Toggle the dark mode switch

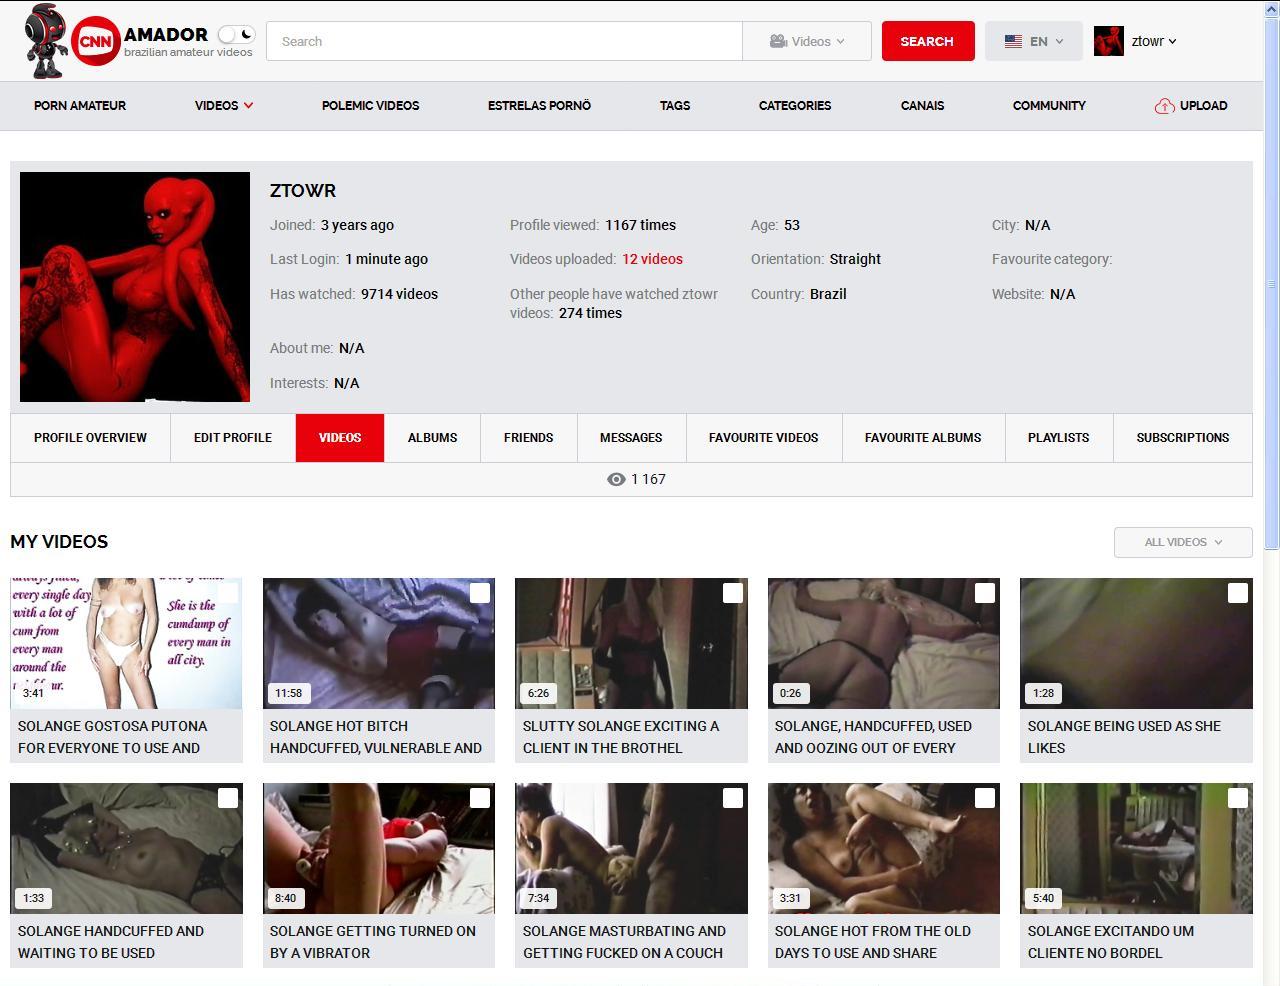237,35
